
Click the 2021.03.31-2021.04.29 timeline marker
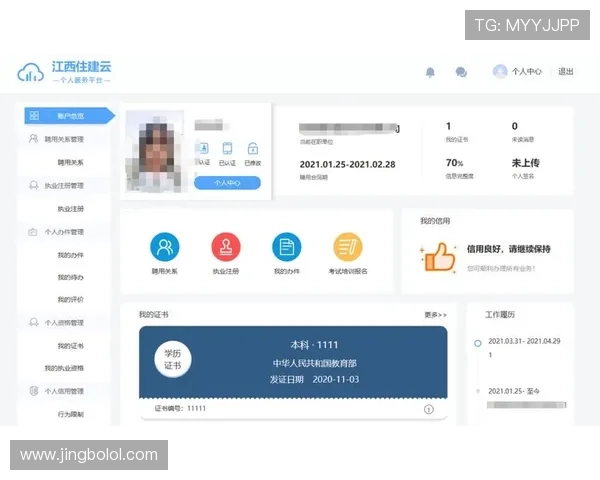coord(478,343)
